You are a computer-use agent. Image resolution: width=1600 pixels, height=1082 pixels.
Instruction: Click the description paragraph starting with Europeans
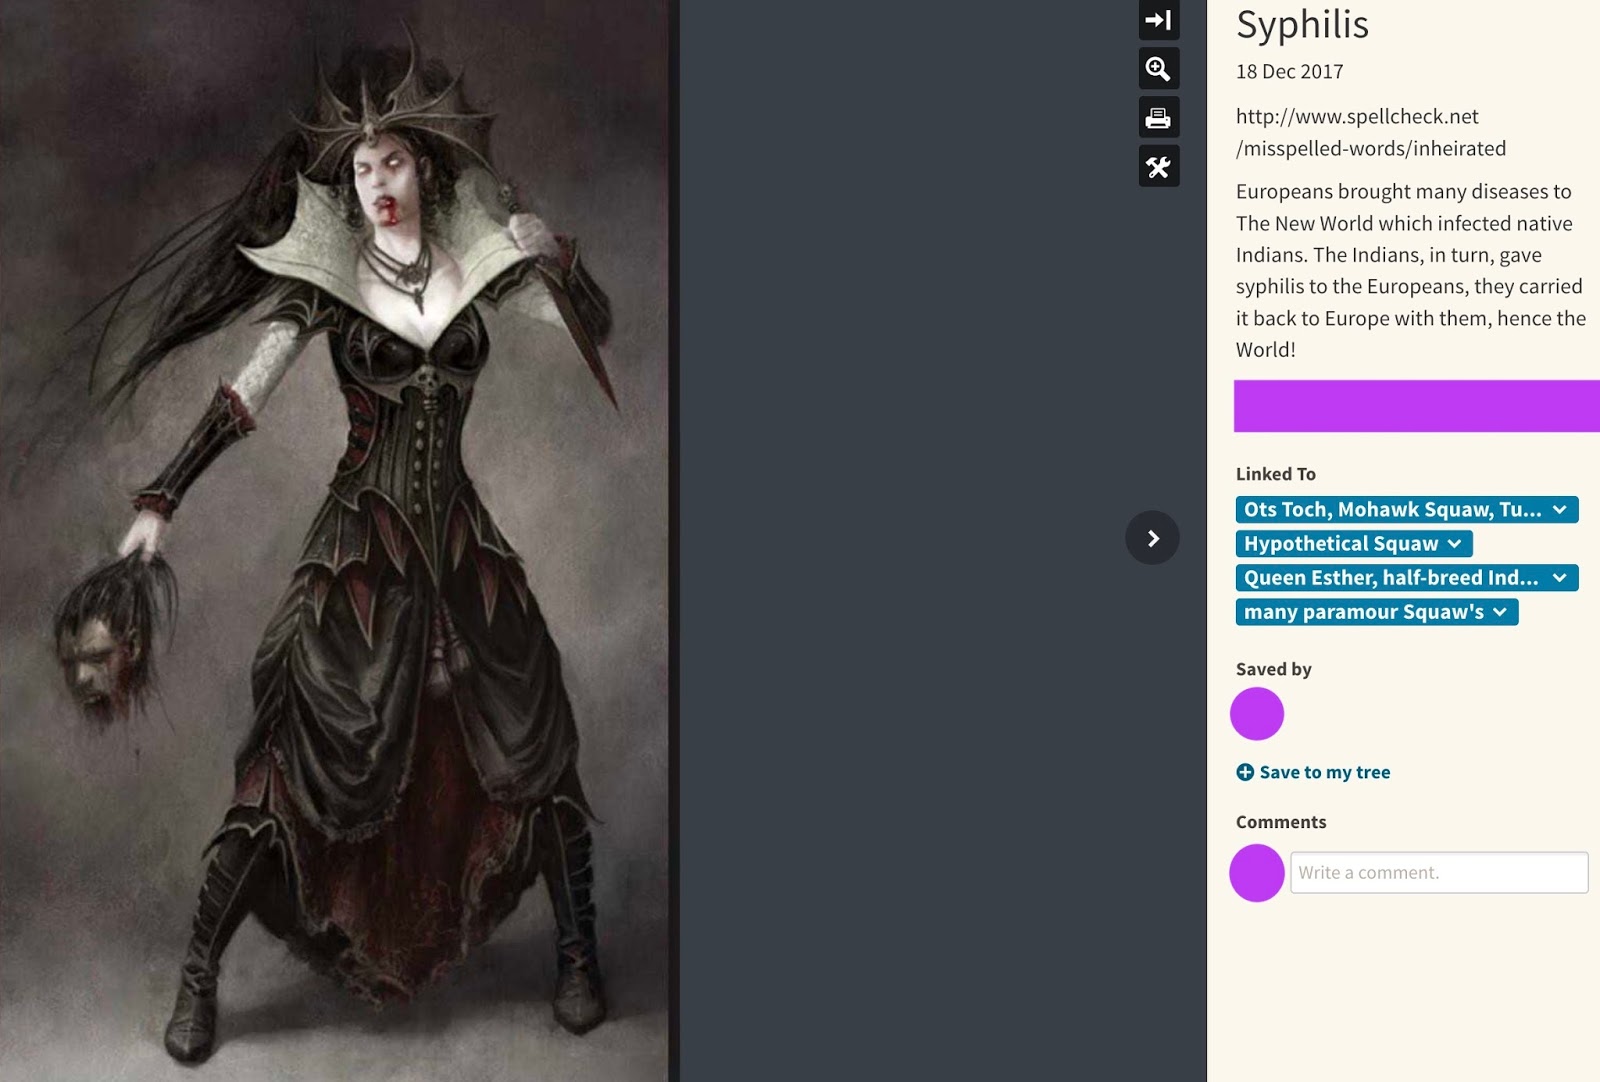1411,270
